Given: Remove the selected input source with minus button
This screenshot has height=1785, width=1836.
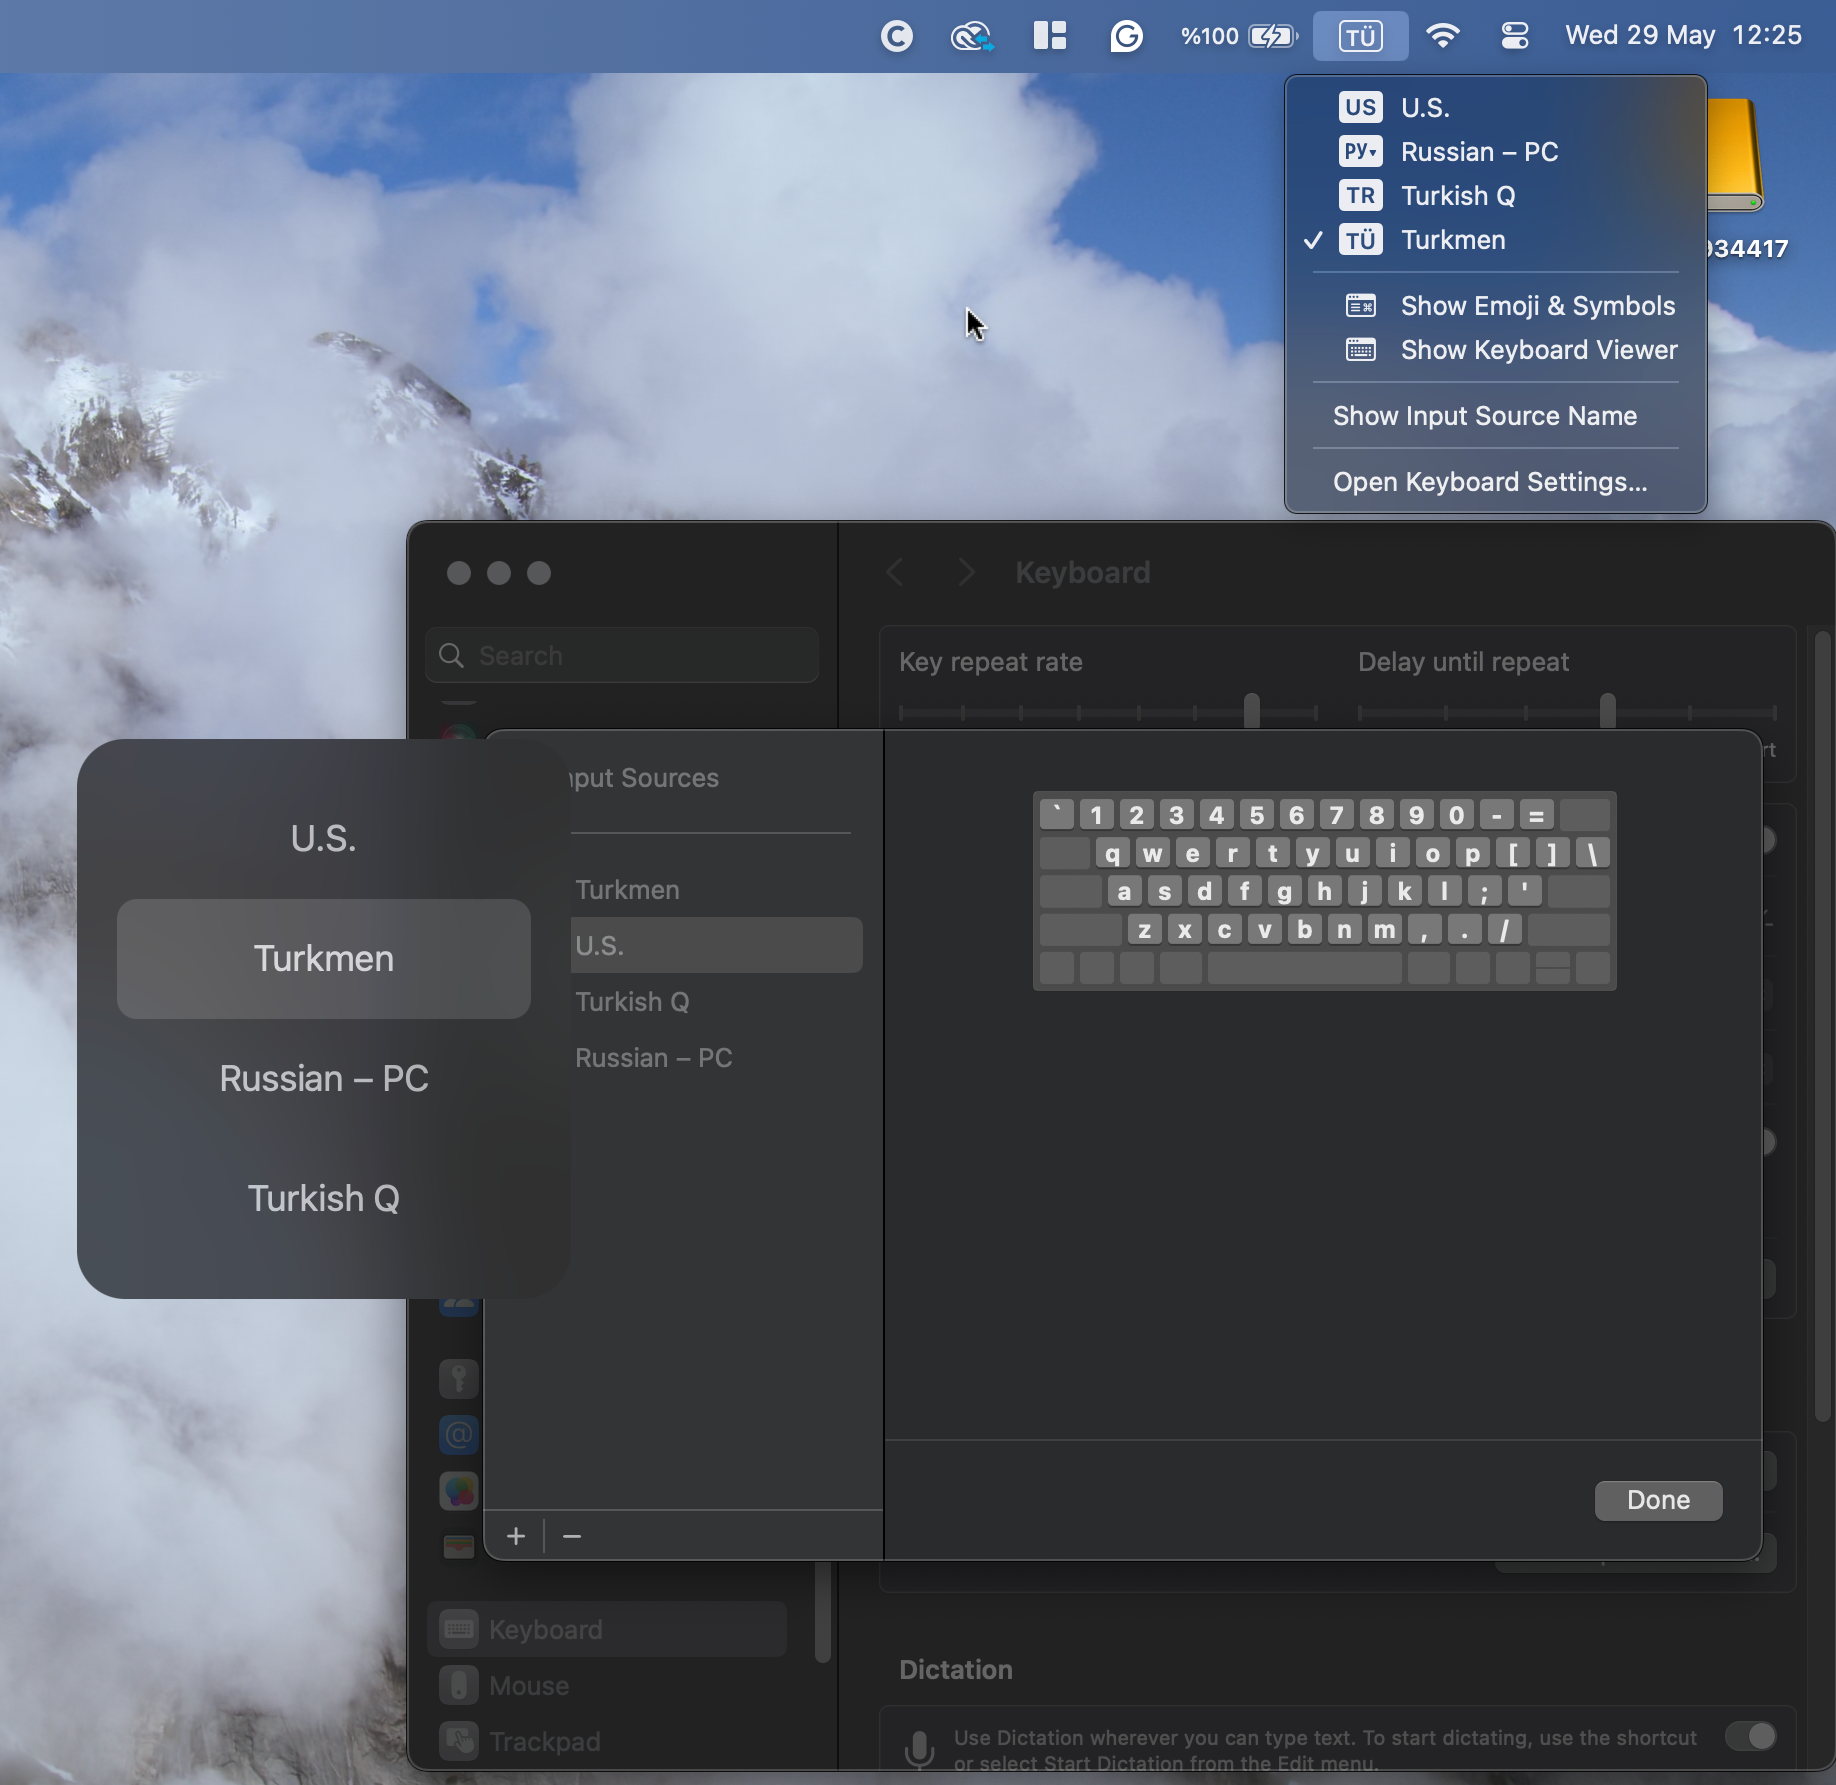Looking at the screenshot, I should tap(572, 1536).
